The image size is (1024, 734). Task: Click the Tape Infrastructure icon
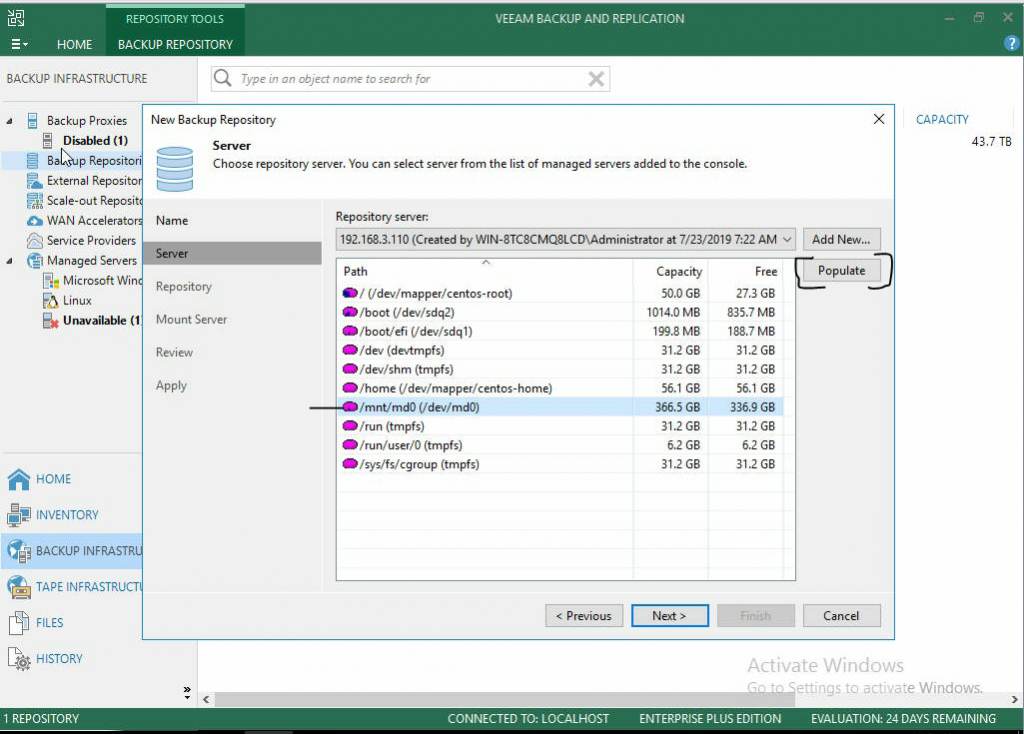(18, 587)
